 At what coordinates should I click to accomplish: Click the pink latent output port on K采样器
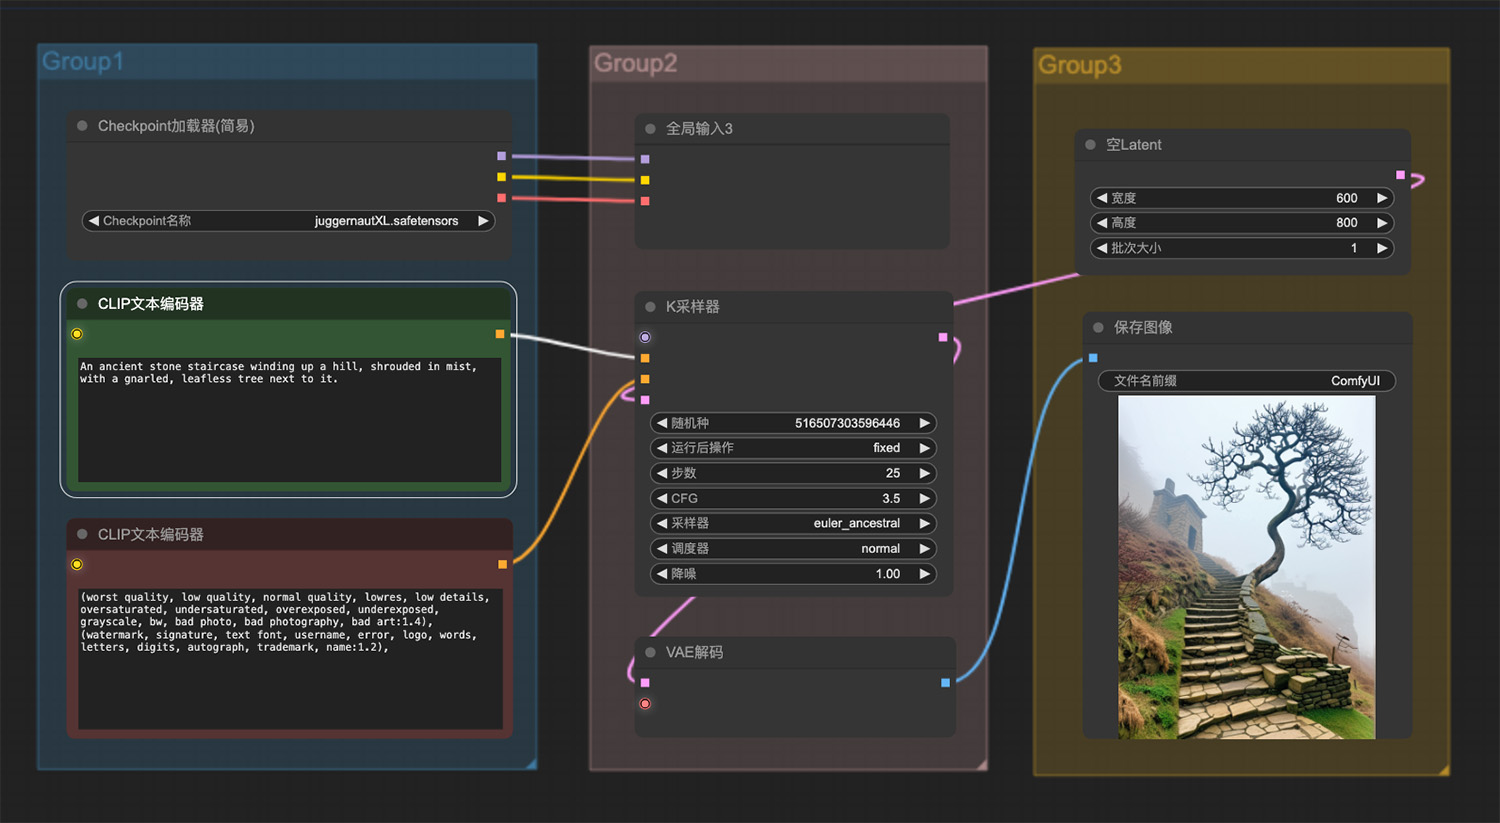coord(942,337)
